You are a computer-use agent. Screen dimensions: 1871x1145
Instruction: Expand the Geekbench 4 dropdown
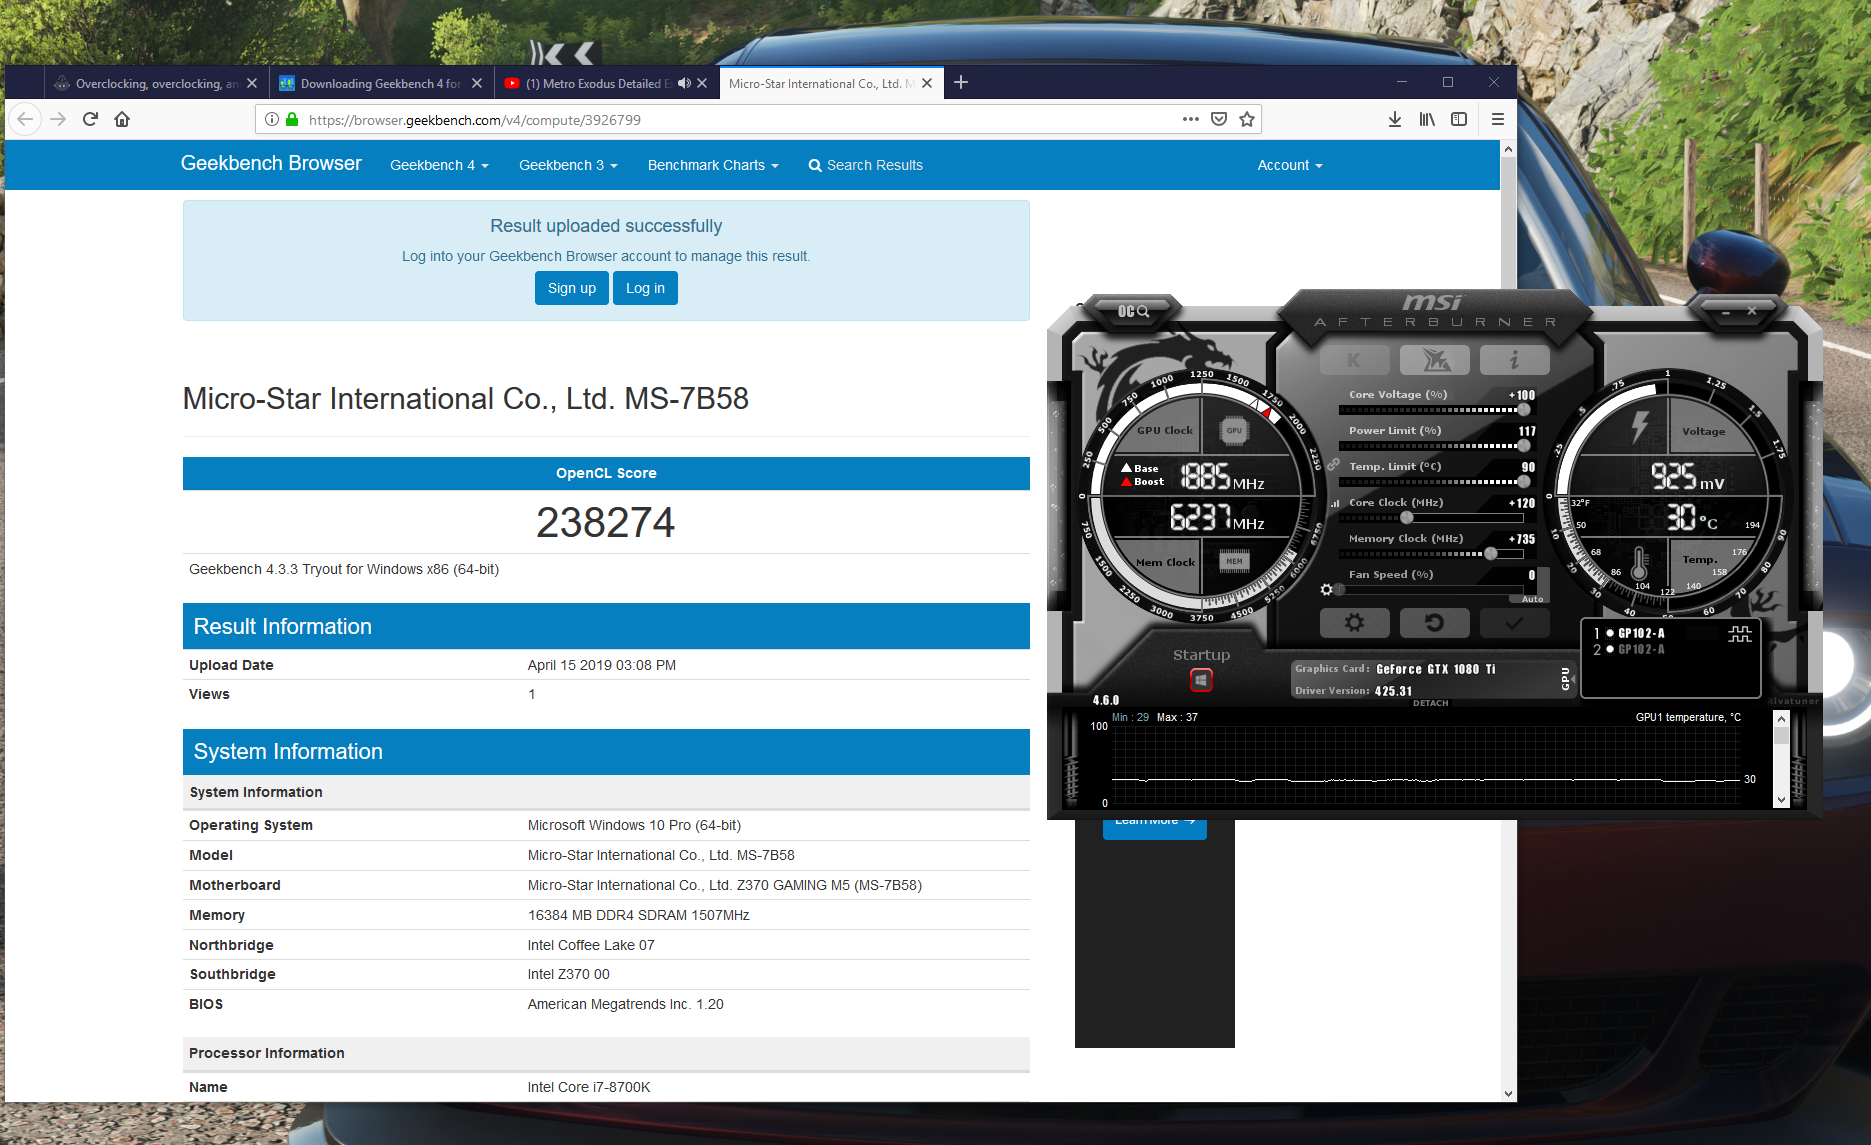tap(439, 165)
